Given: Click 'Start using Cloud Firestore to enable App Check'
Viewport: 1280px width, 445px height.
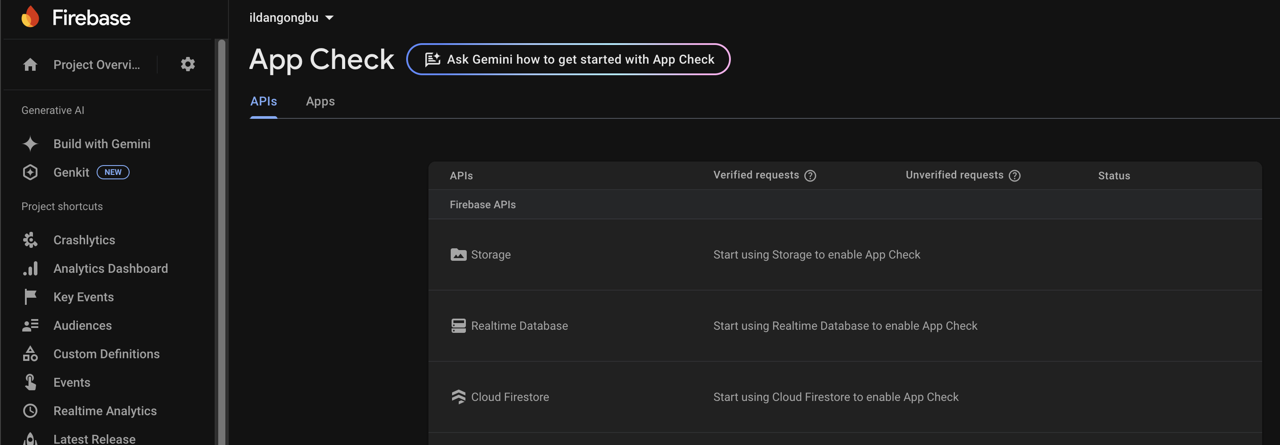Looking at the screenshot, I should 835,397.
